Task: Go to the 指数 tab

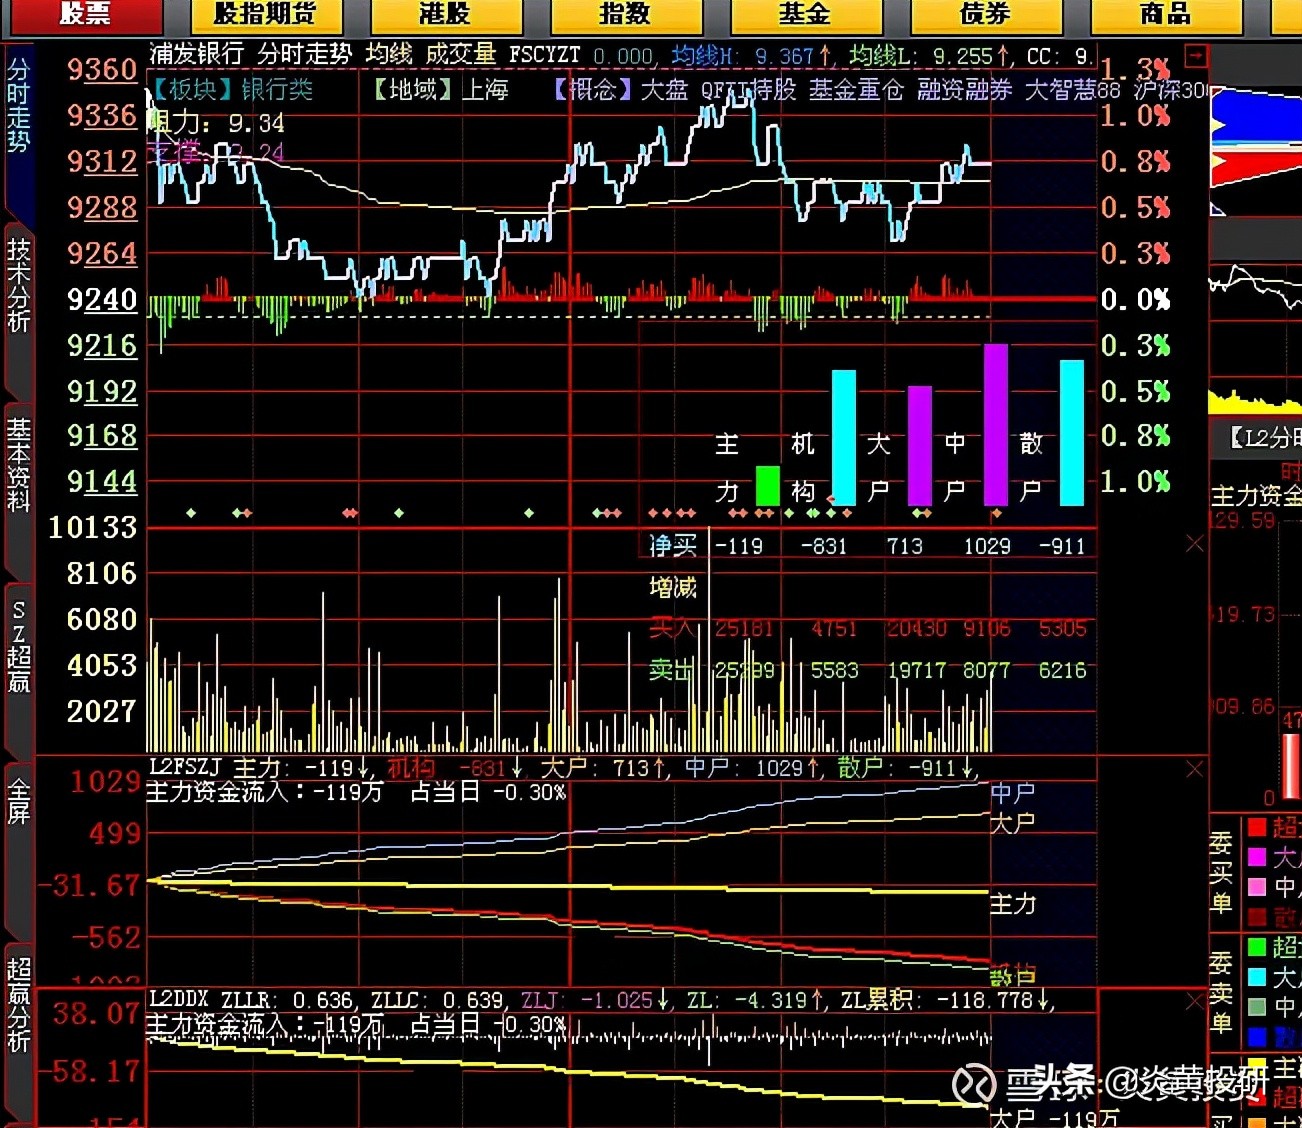Action: point(625,14)
